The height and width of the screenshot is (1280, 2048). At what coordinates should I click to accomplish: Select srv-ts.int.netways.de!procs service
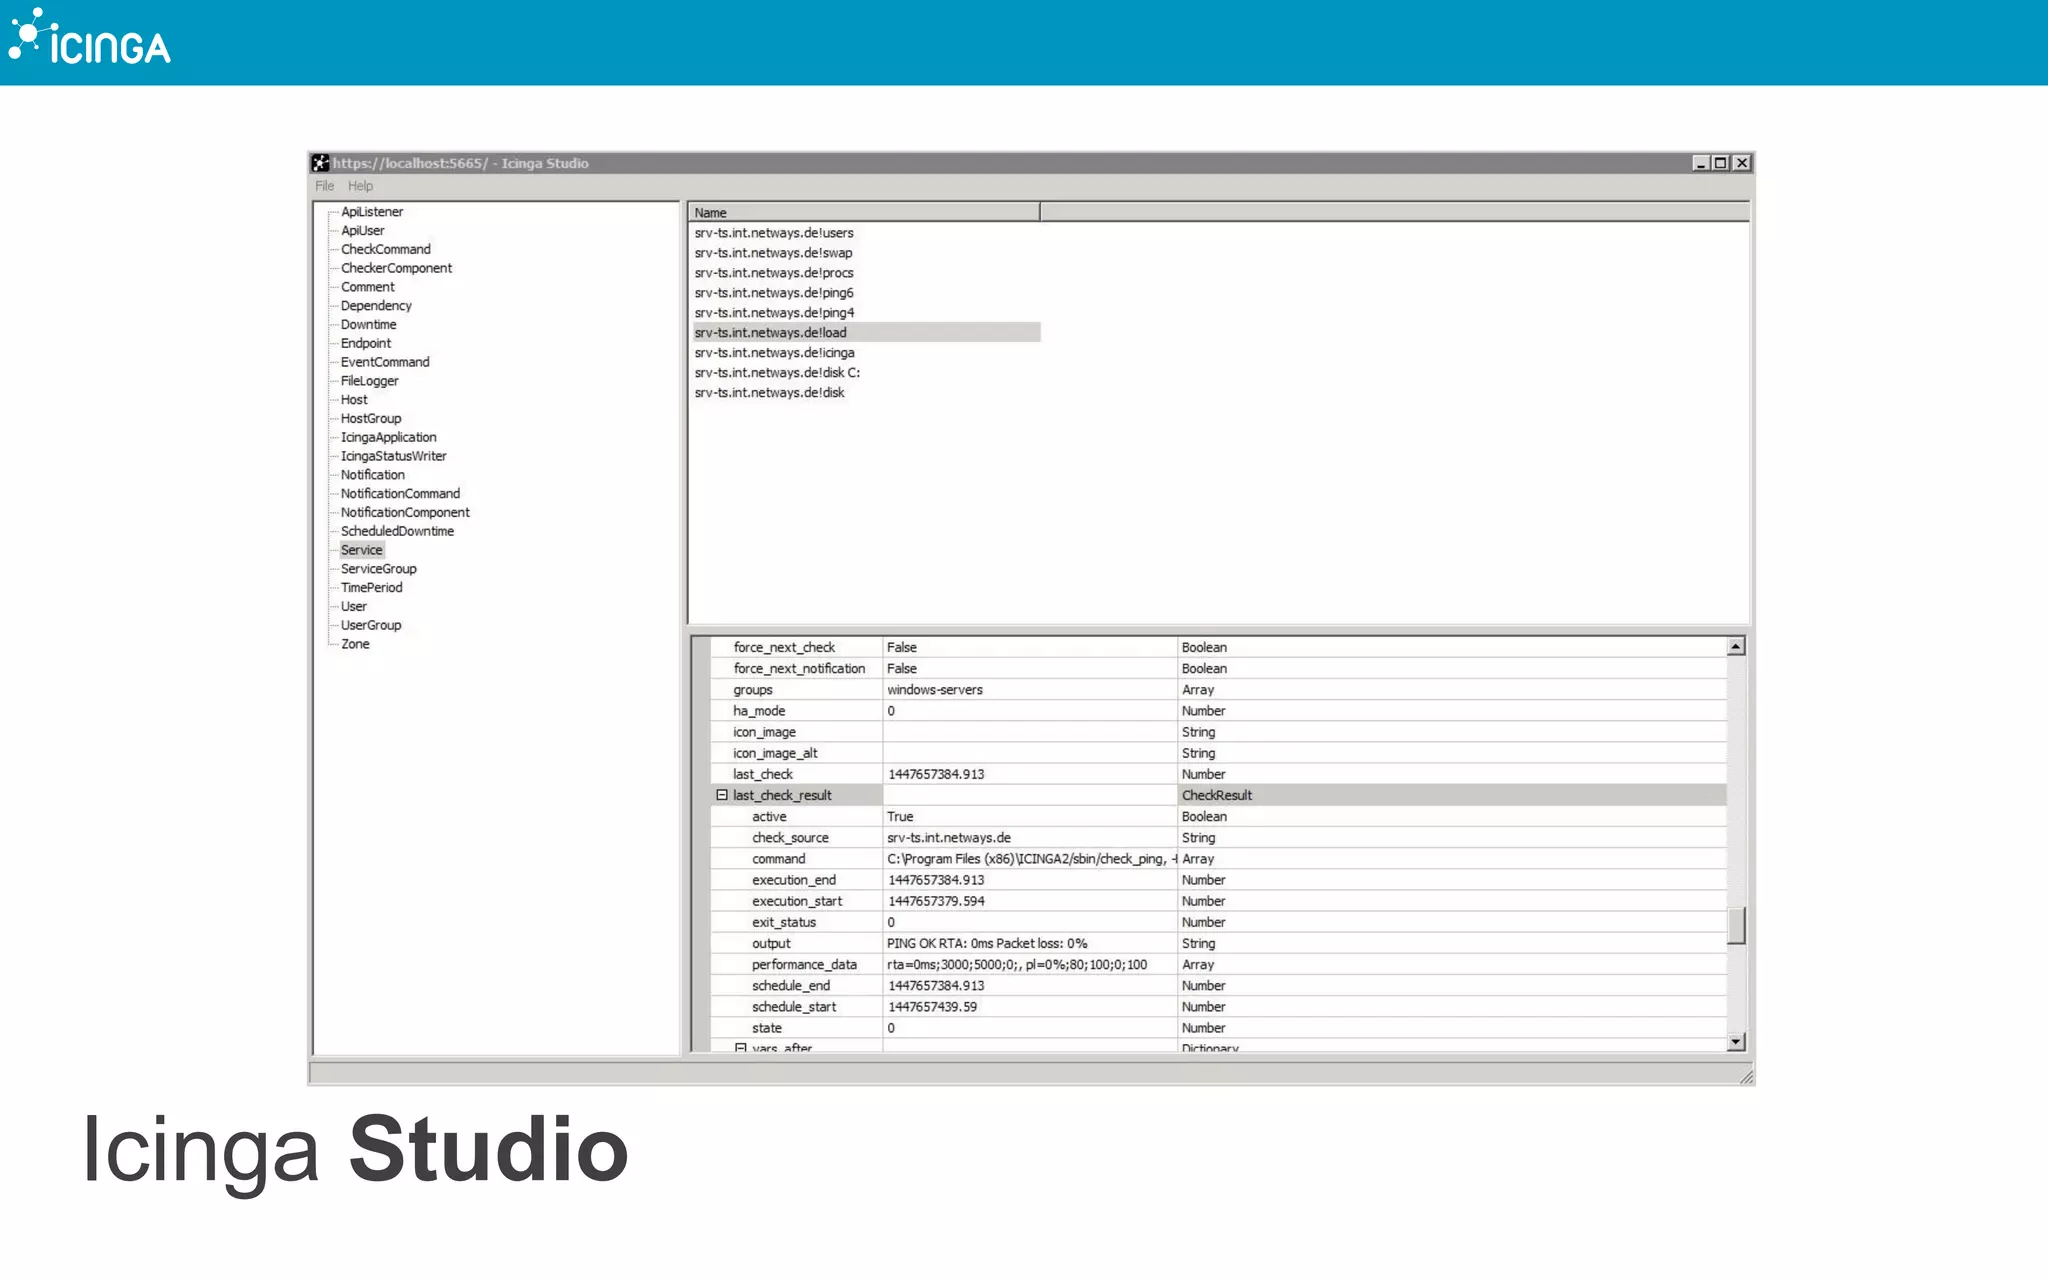click(774, 273)
